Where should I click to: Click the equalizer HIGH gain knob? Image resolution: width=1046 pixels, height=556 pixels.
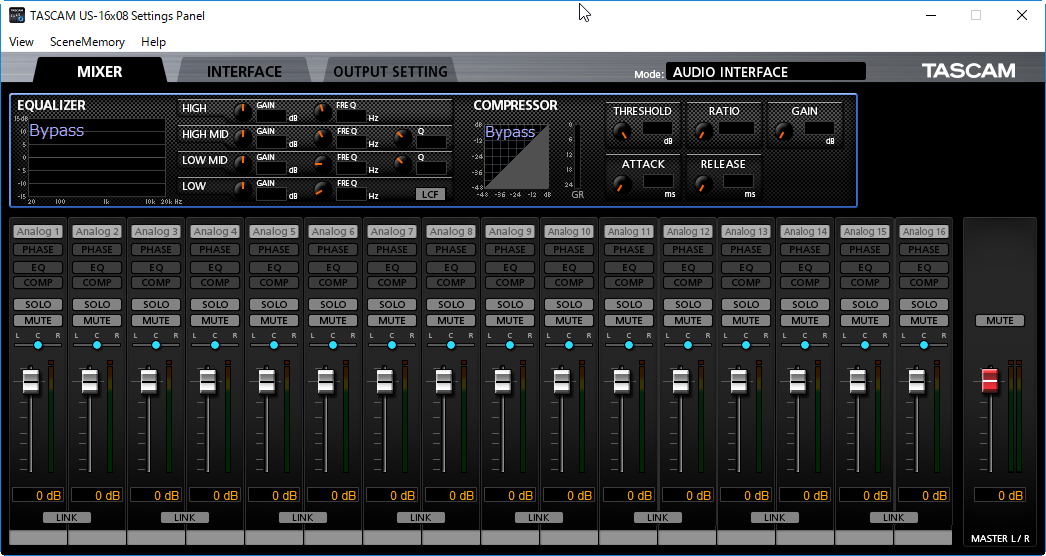tap(243, 110)
